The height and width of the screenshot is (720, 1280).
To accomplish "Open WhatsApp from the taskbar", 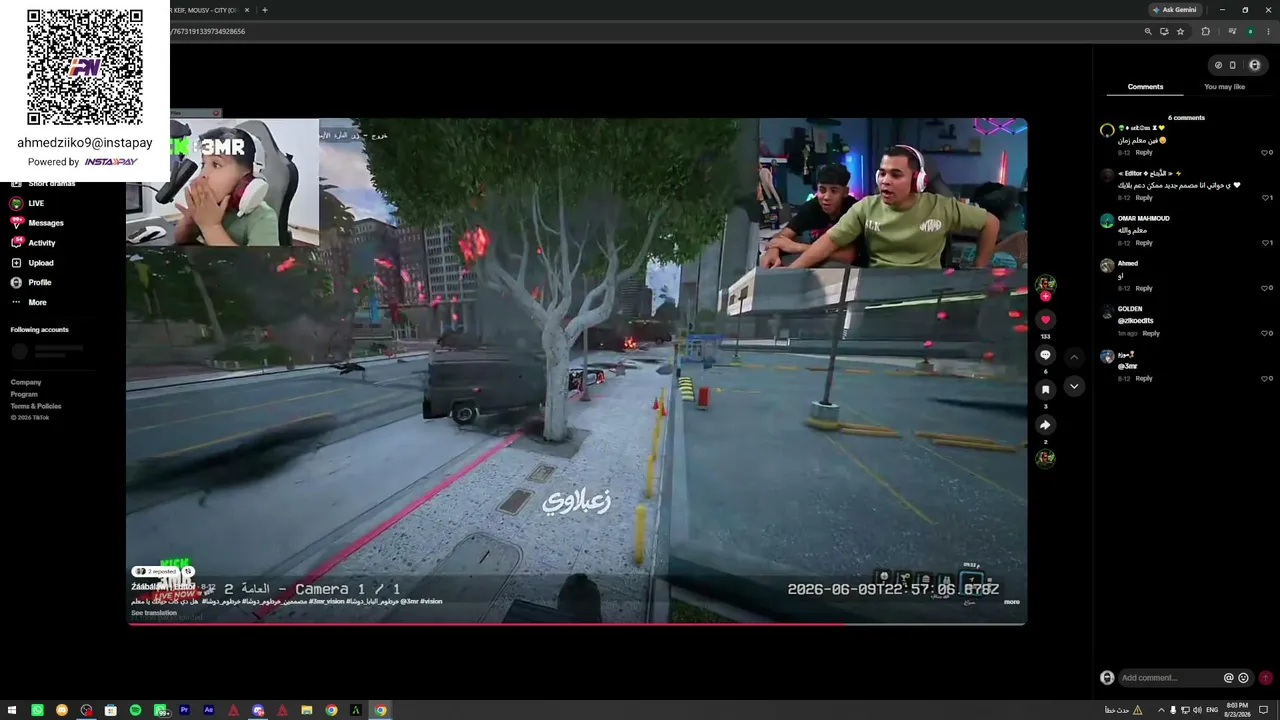I will [37, 710].
